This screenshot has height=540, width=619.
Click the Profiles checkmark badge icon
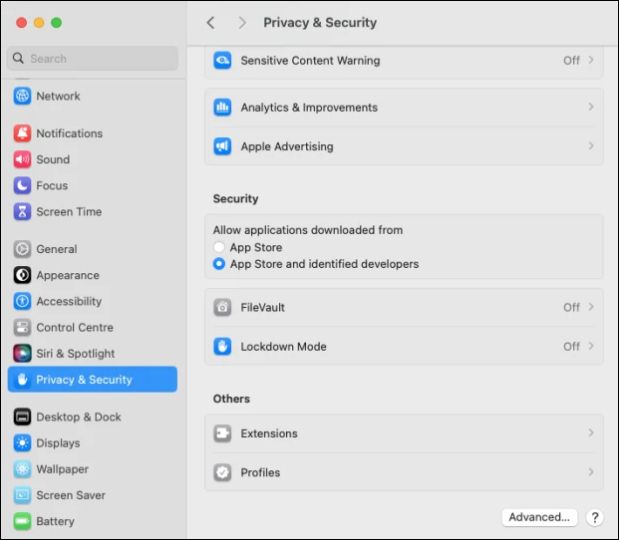pos(222,473)
